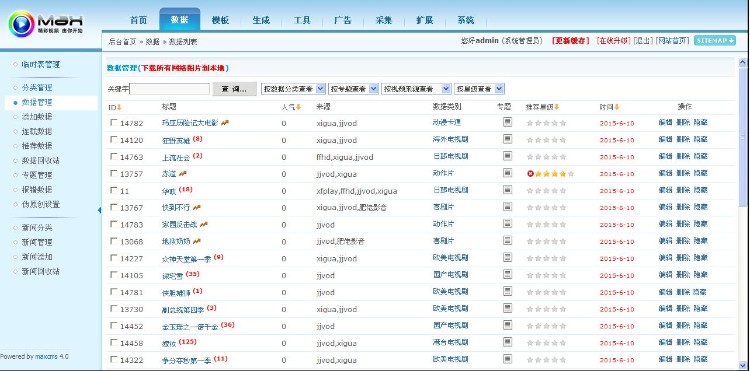
Task: Open 分类管理 in the sidebar
Action: tap(37, 88)
